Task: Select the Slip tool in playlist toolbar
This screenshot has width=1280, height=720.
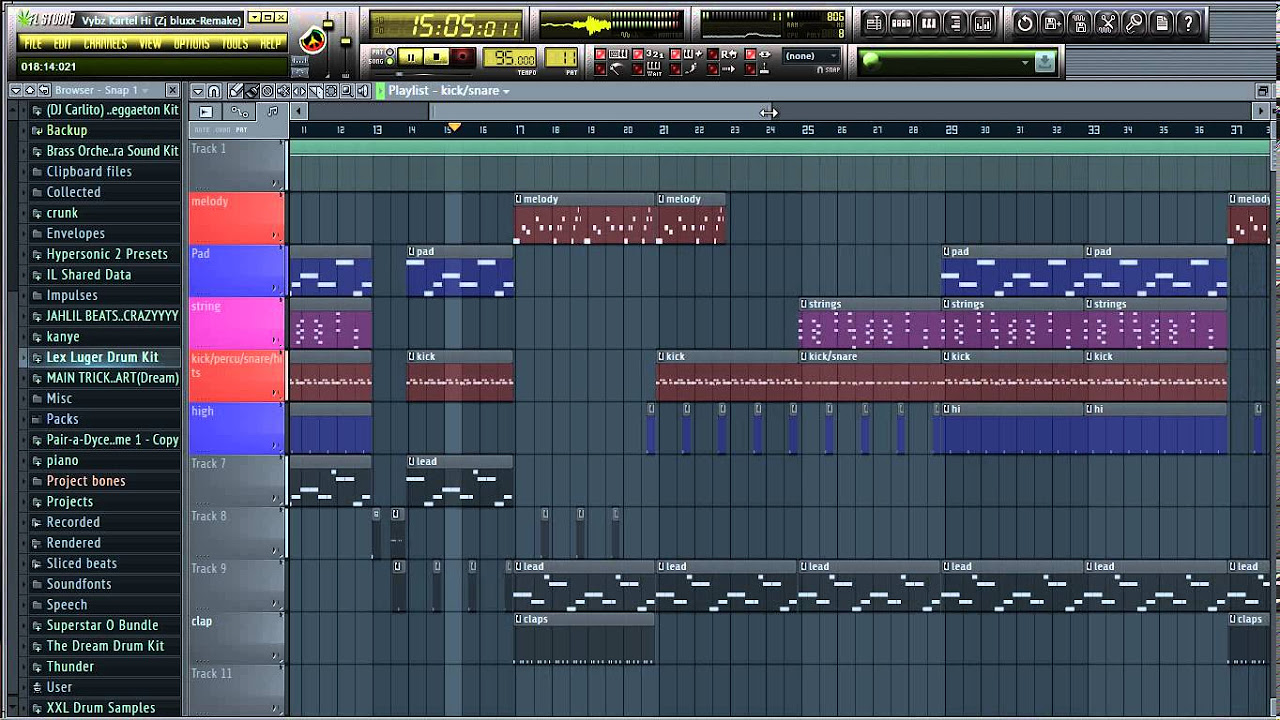Action: tap(299, 90)
